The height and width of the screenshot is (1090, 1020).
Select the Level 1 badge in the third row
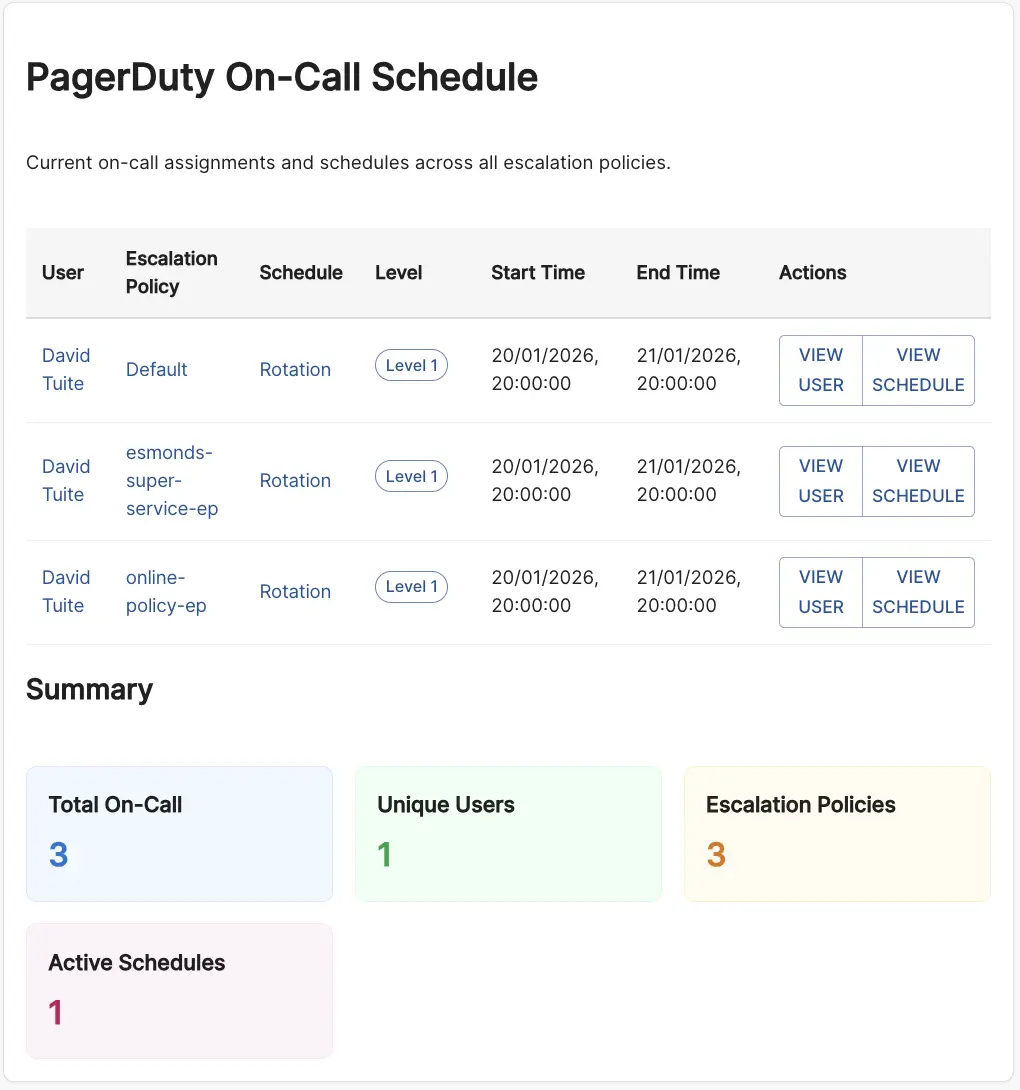tap(410, 587)
